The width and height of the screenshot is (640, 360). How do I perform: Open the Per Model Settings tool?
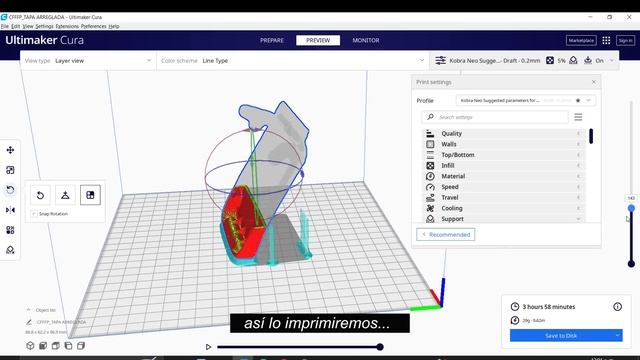tap(10, 230)
